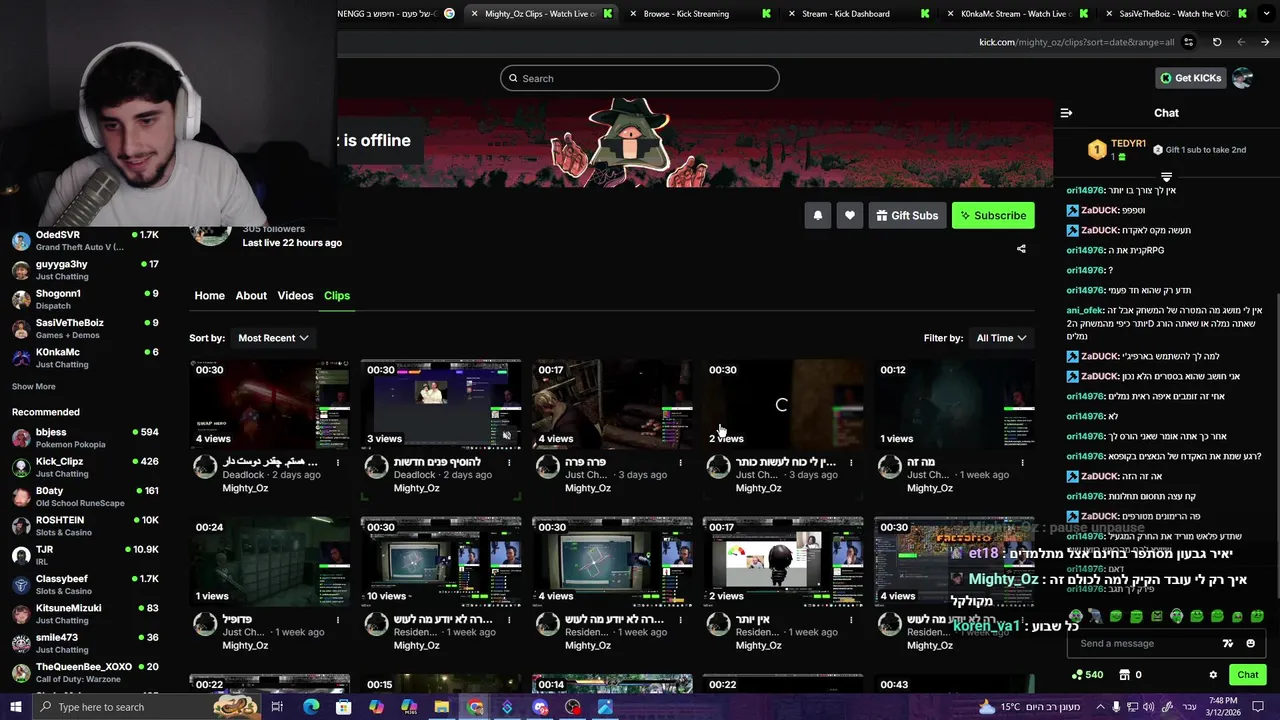This screenshot has height=720, width=1280.
Task: Click Get KICKs button
Action: pos(1190,78)
